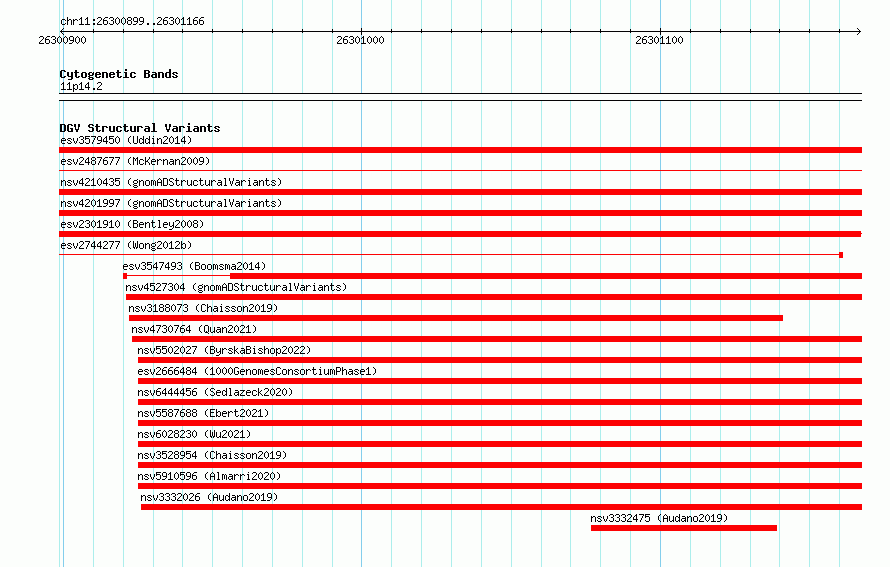Click the 26301000 ruler label
The image size is (890, 567).
[x=360, y=40]
